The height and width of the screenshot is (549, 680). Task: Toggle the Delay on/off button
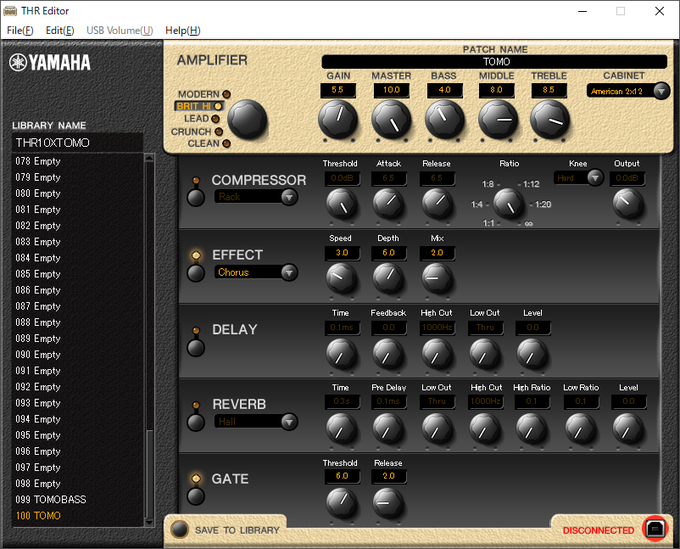[x=196, y=348]
